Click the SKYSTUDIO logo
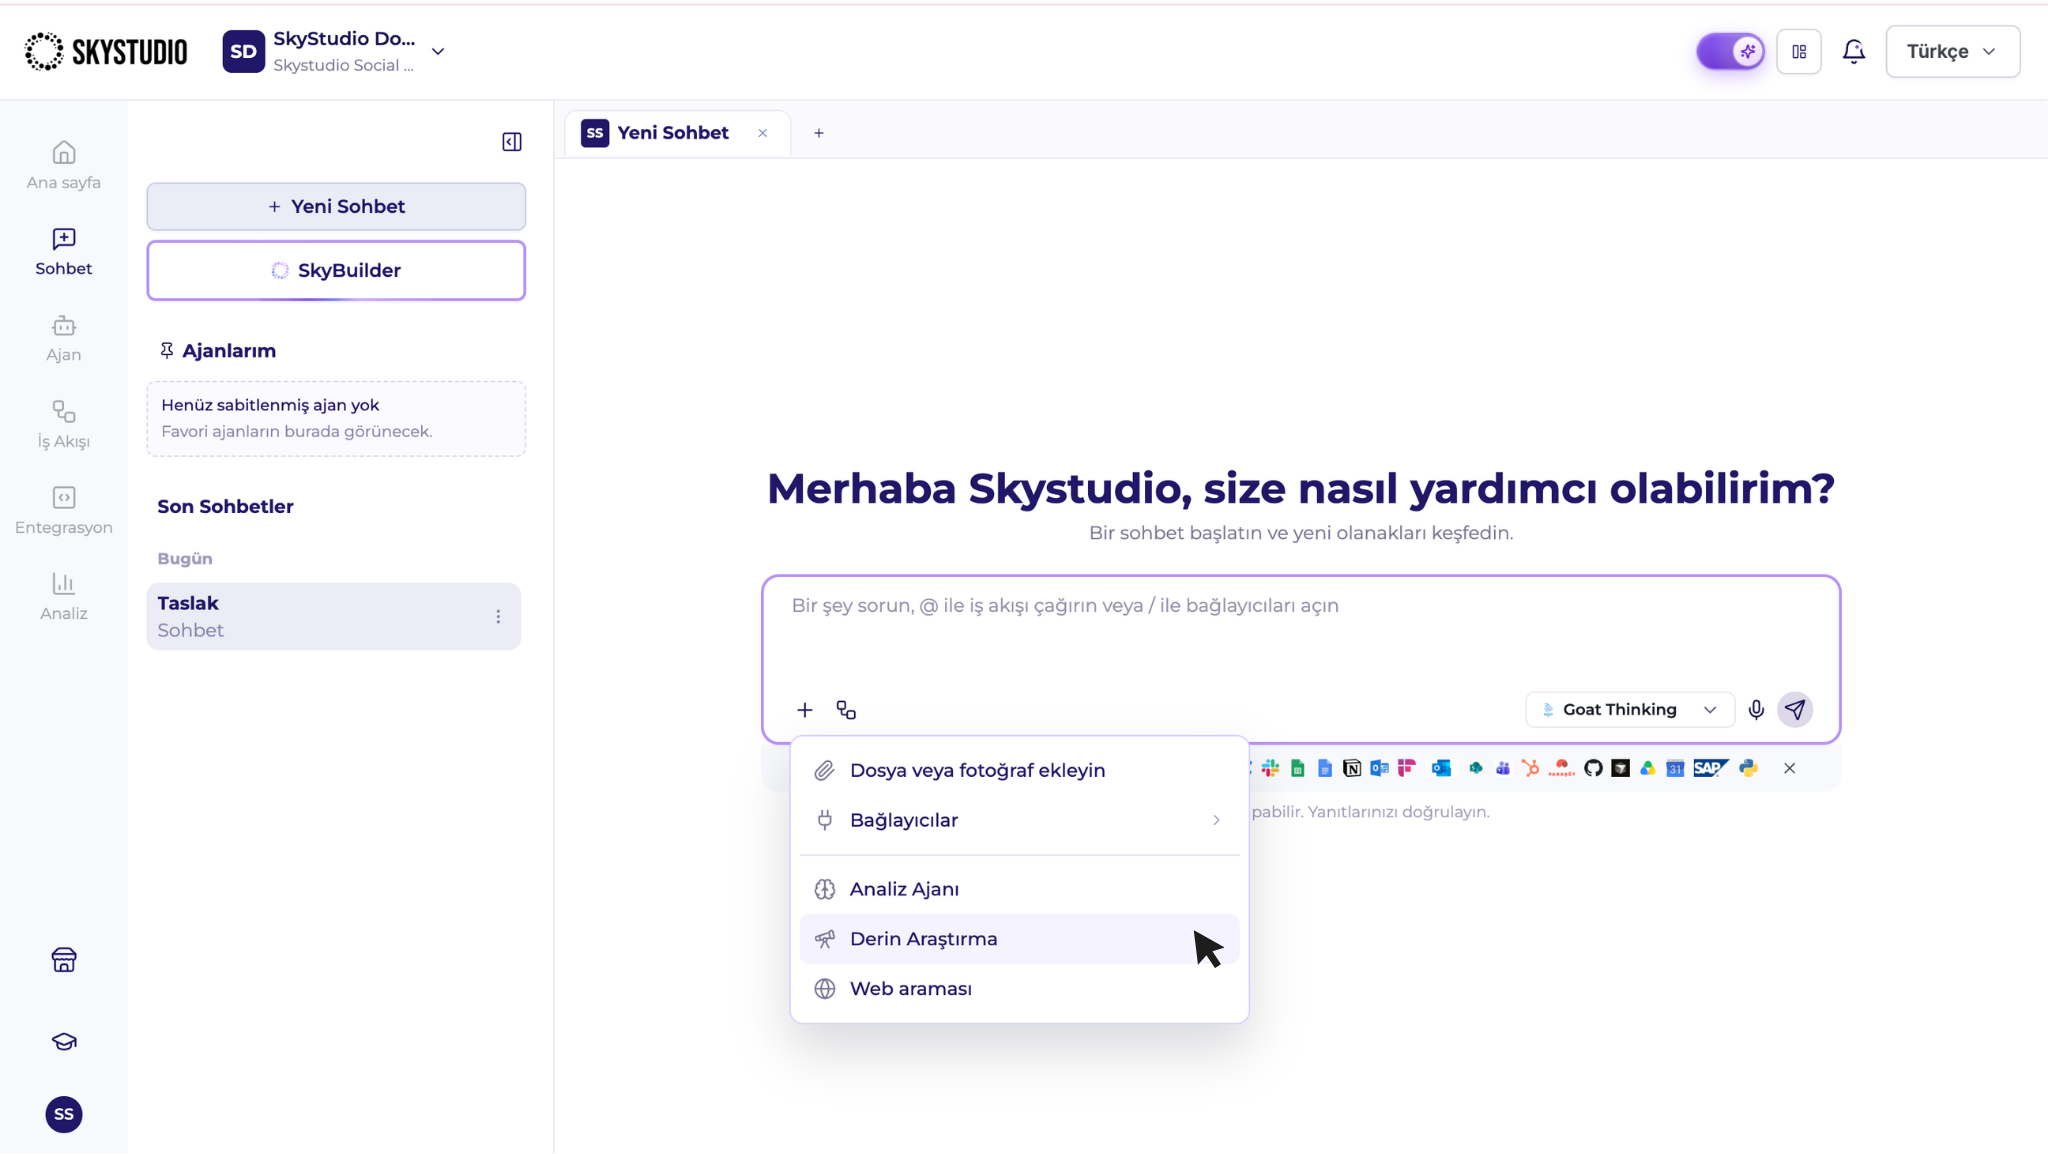The height and width of the screenshot is (1154, 2048). 106,51
